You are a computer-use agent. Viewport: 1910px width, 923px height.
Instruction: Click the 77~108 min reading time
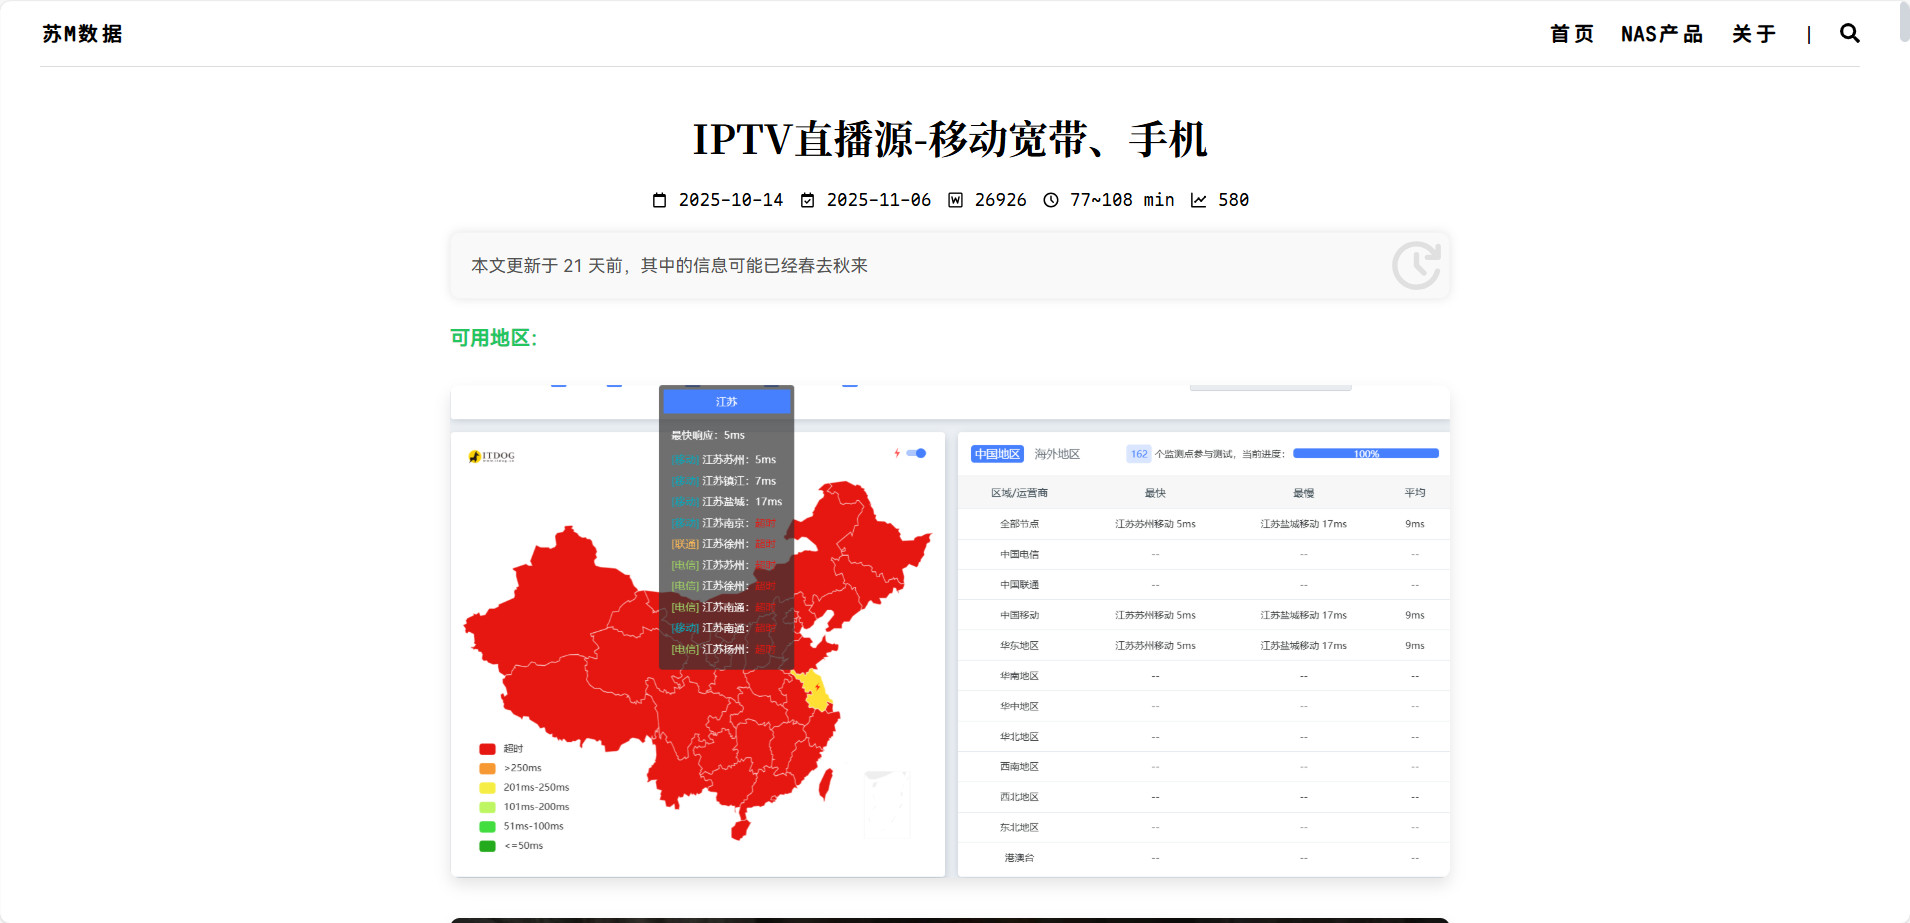(x=1122, y=200)
